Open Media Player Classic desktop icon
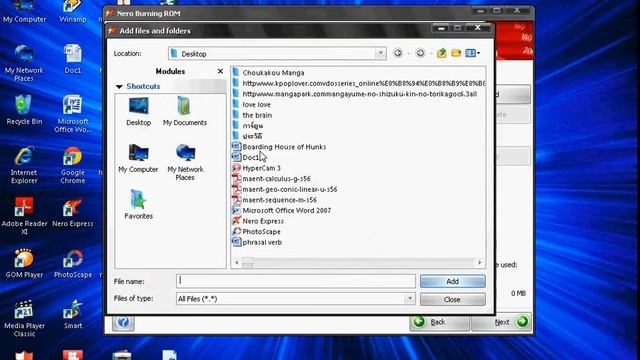This screenshot has width=640, height=360. pos(24,318)
